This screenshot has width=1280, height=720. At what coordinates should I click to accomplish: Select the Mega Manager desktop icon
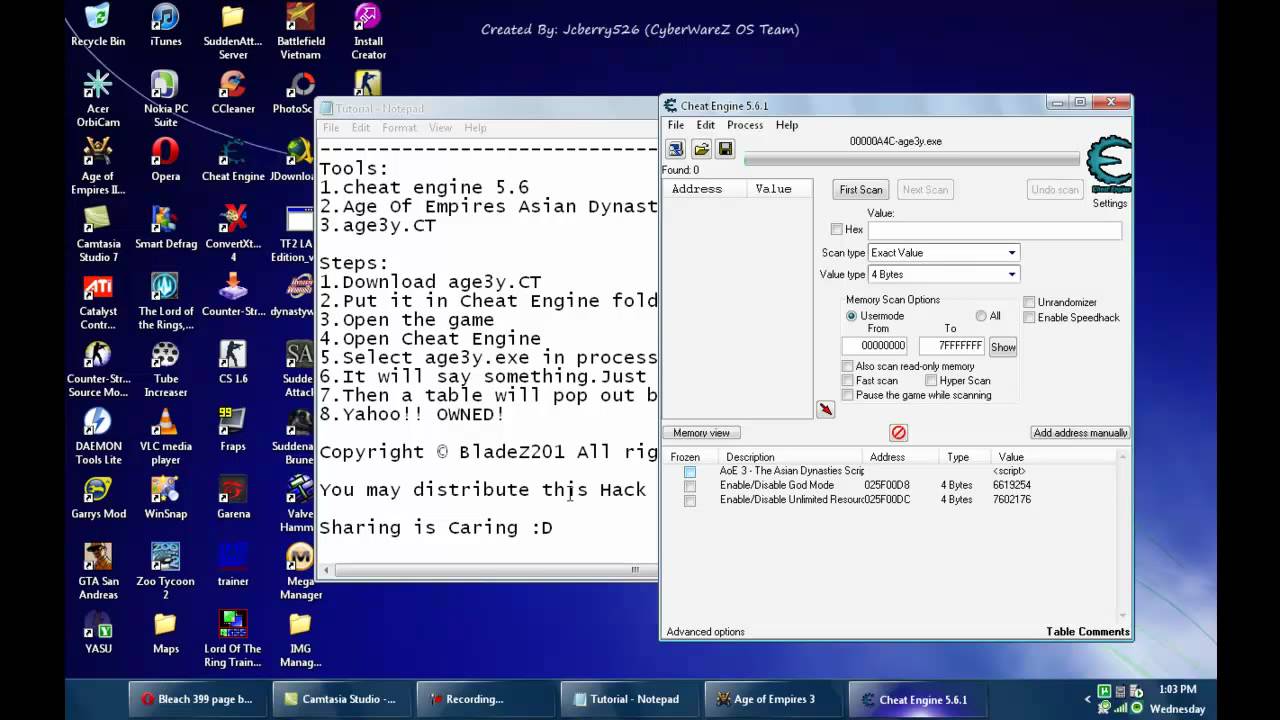click(x=300, y=573)
